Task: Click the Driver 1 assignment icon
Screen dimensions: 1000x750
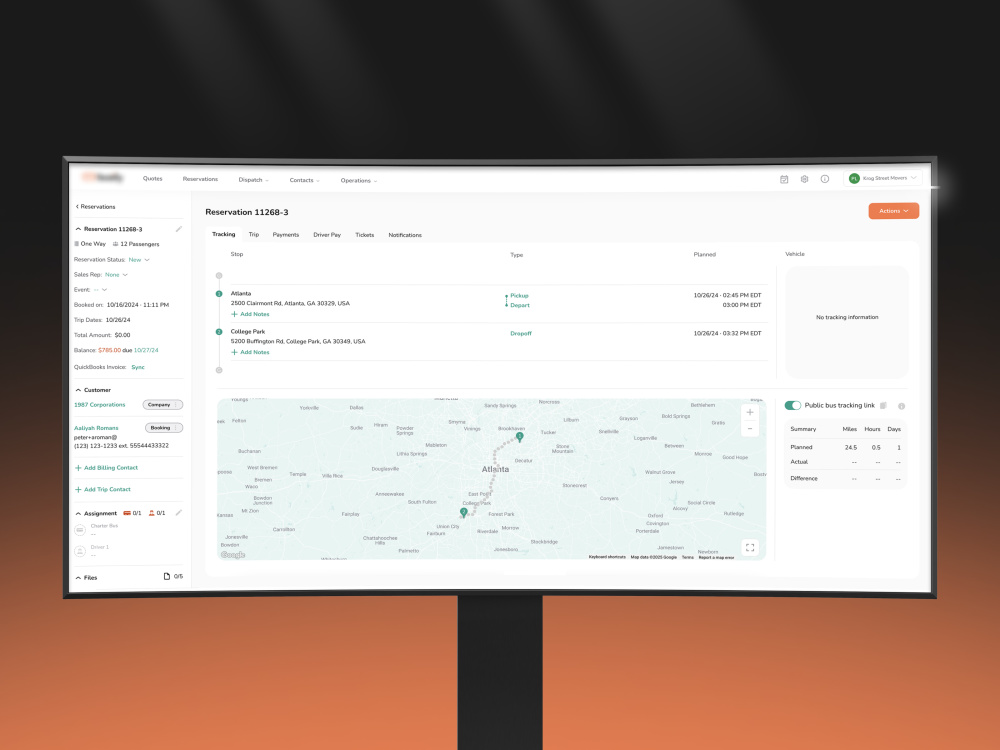Action: coord(80,551)
